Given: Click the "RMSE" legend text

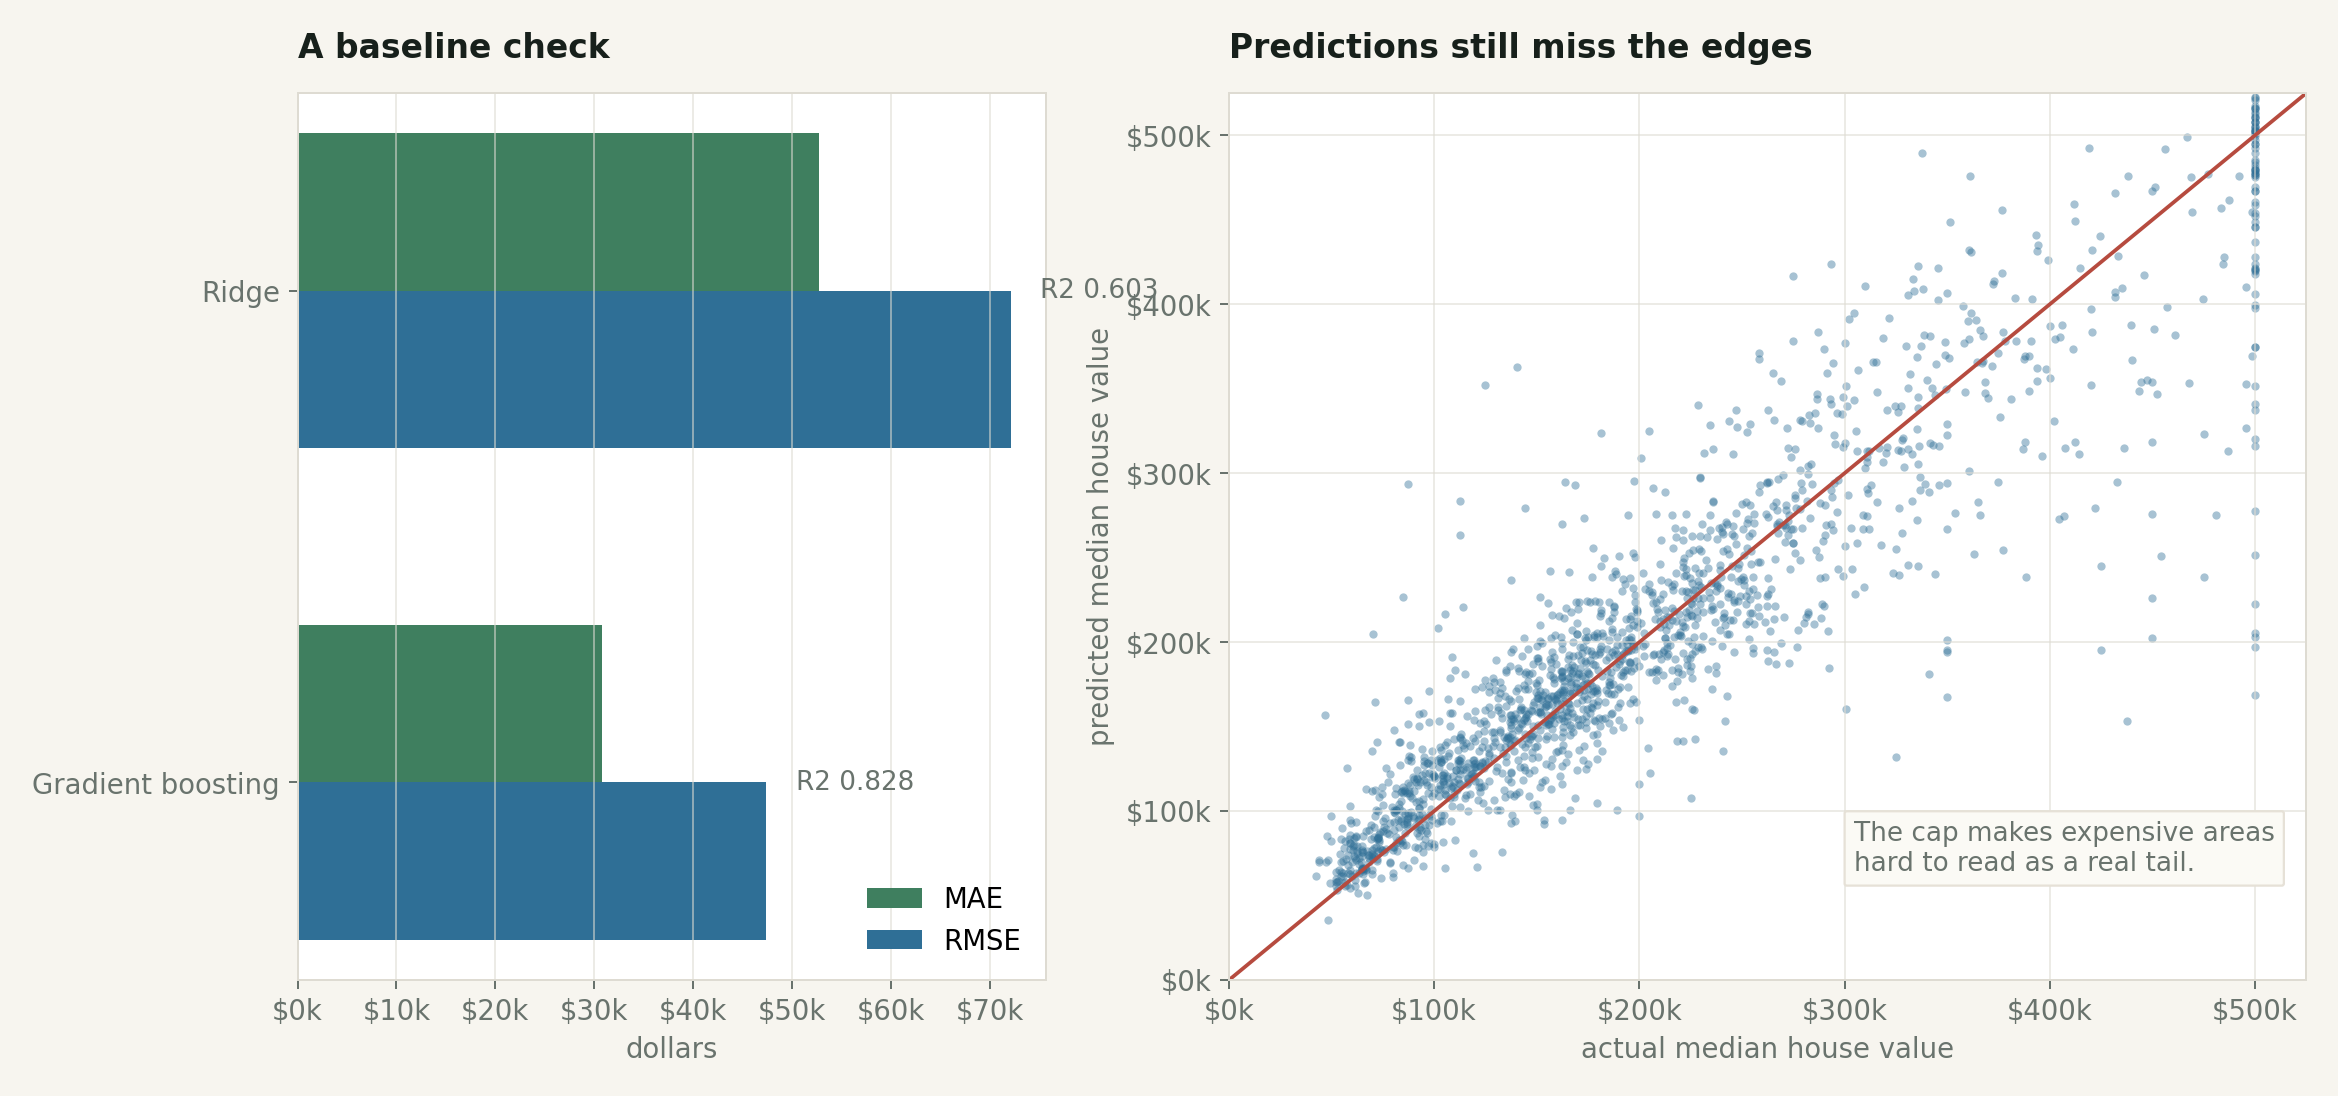Looking at the screenshot, I should [x=982, y=940].
